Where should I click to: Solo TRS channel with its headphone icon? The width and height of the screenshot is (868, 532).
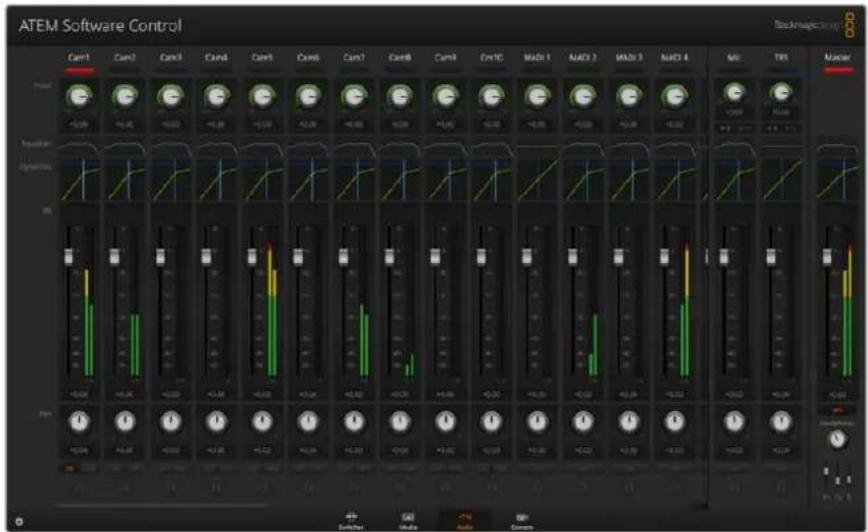pos(781,487)
